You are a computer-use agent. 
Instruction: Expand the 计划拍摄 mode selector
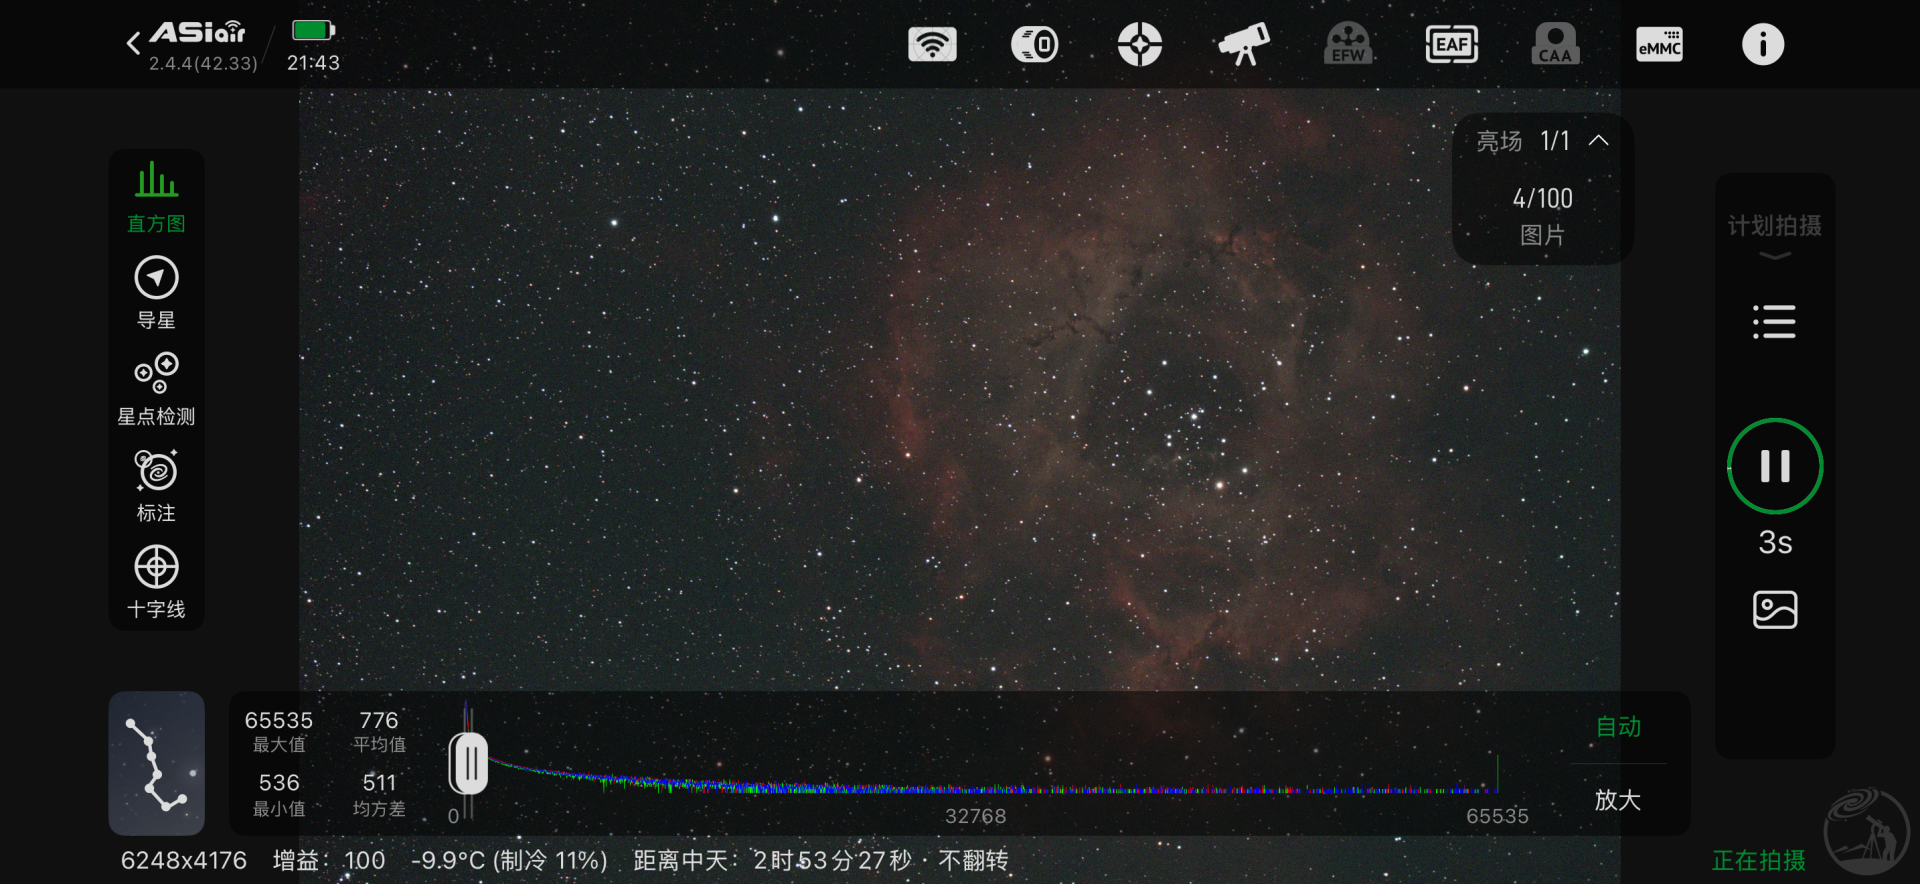tap(1774, 236)
